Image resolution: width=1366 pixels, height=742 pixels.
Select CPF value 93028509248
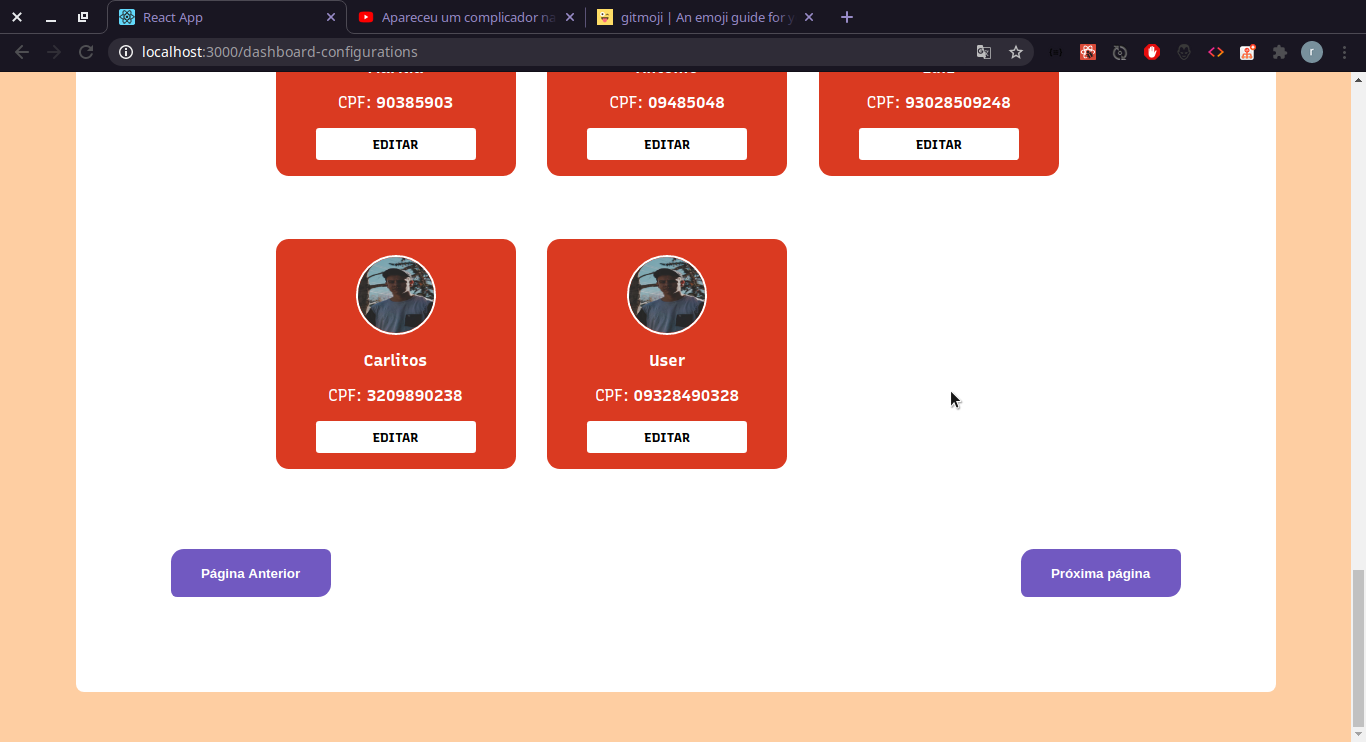[x=958, y=102]
